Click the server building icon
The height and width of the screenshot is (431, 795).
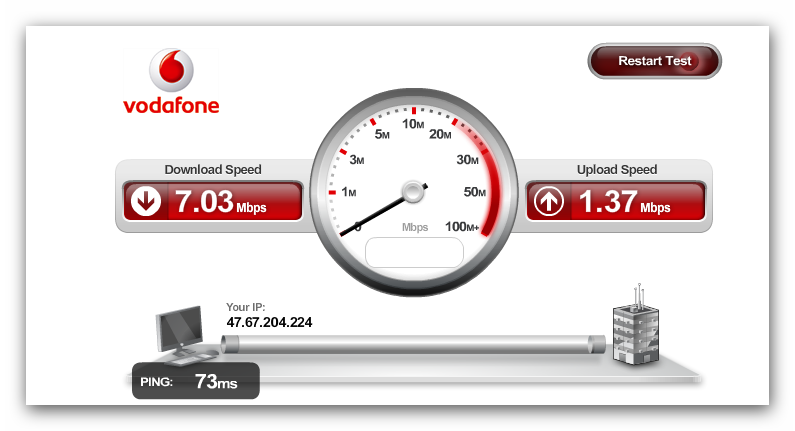[636, 325]
